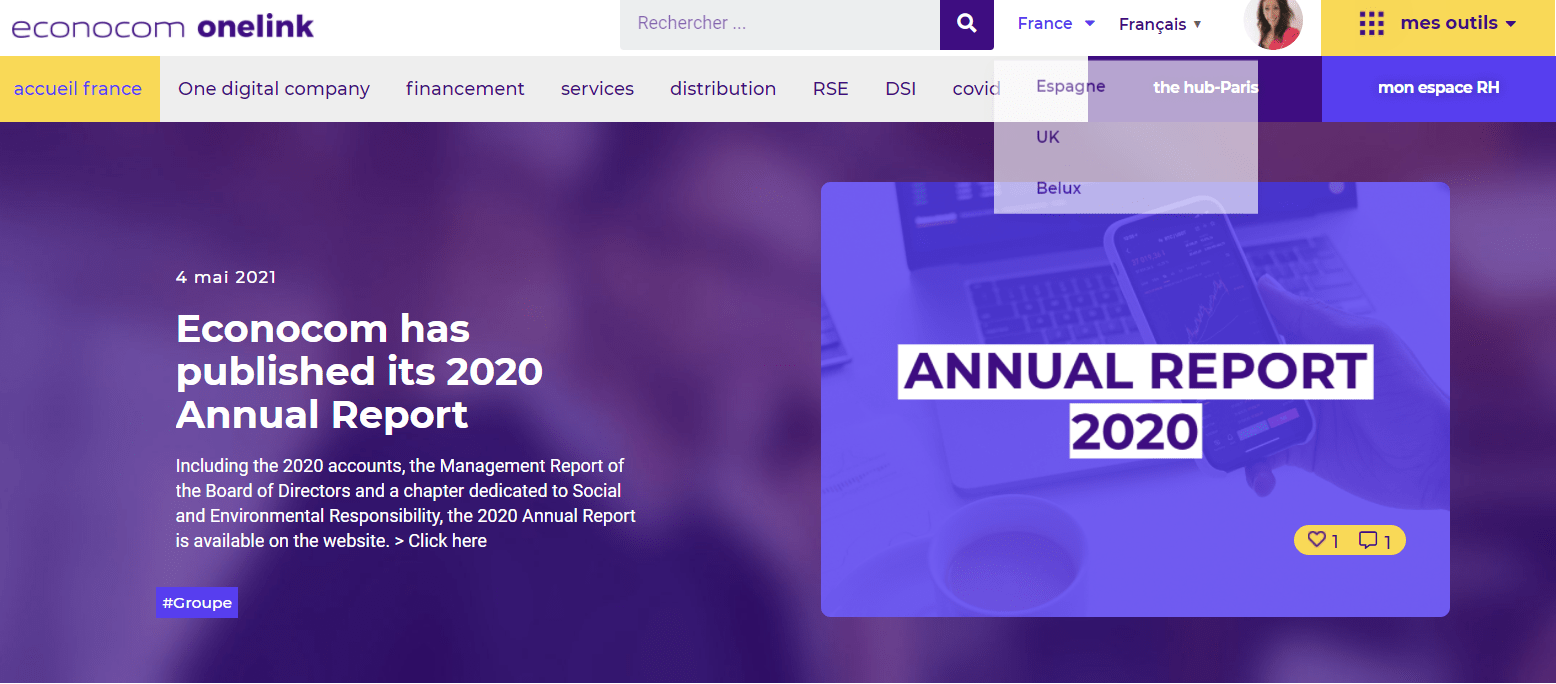
Task: Select Belux from country list
Action: click(1058, 188)
